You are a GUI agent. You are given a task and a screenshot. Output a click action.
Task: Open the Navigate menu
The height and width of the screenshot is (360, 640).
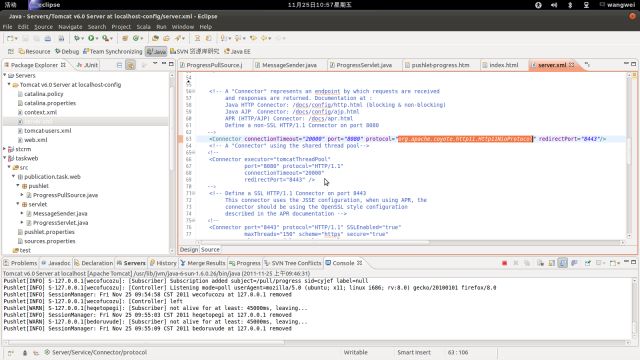70,27
